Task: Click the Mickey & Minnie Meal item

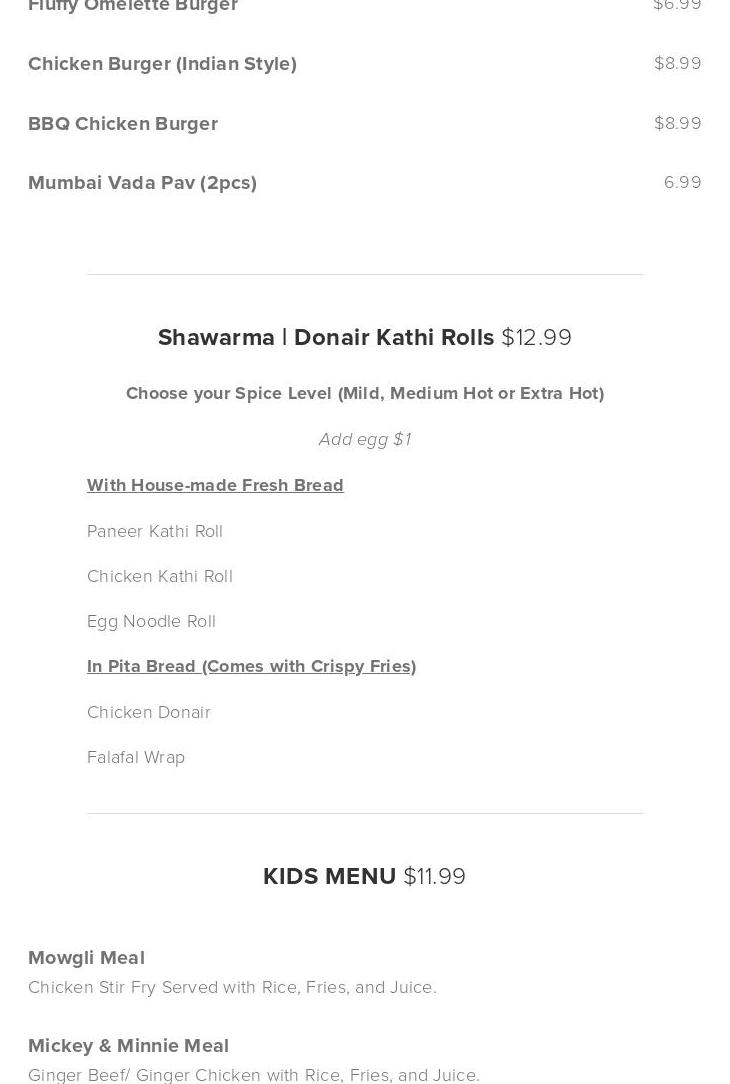Action: [x=128, y=1046]
